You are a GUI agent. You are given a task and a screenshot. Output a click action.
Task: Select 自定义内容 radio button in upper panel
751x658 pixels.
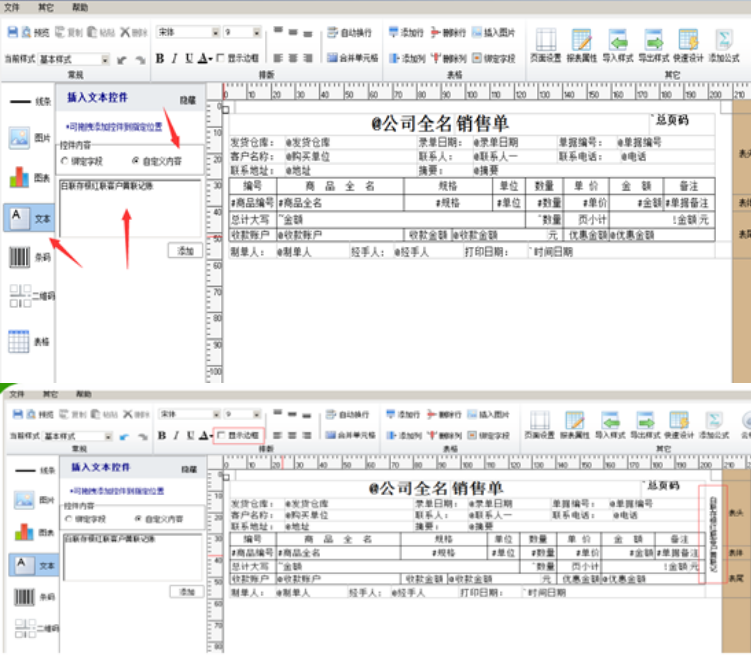pyautogui.click(x=136, y=160)
